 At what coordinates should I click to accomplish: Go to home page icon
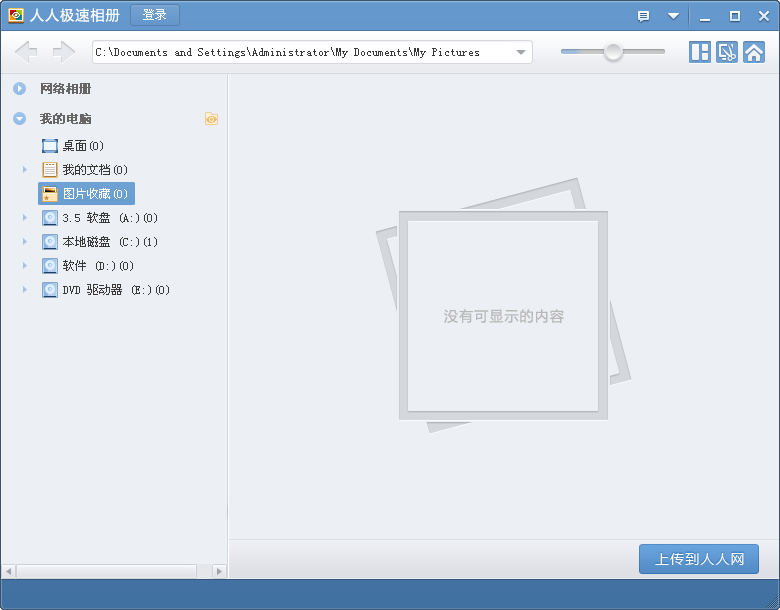point(754,52)
